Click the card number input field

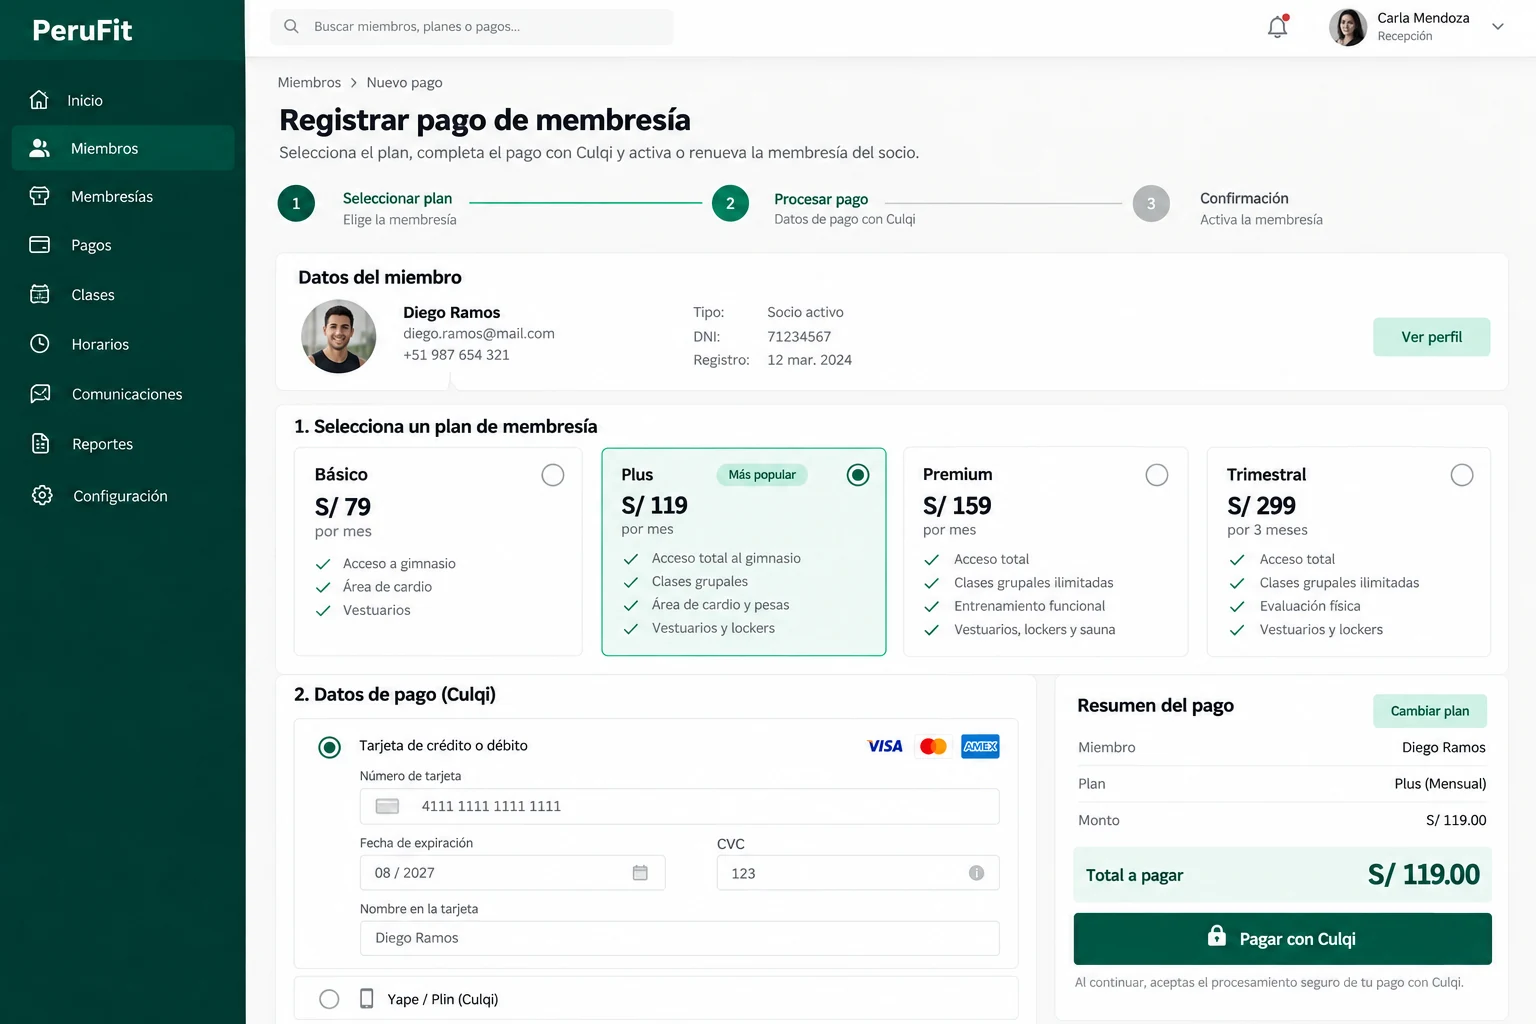click(679, 806)
